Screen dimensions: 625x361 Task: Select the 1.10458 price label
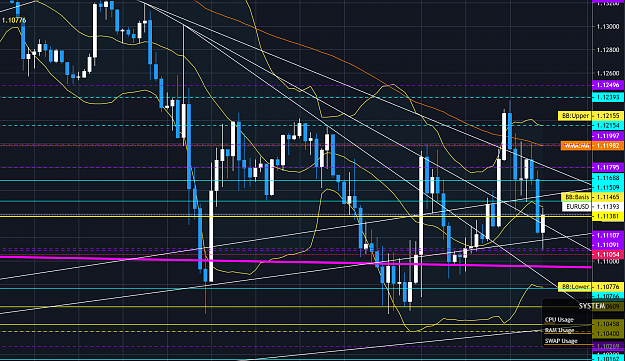click(608, 324)
